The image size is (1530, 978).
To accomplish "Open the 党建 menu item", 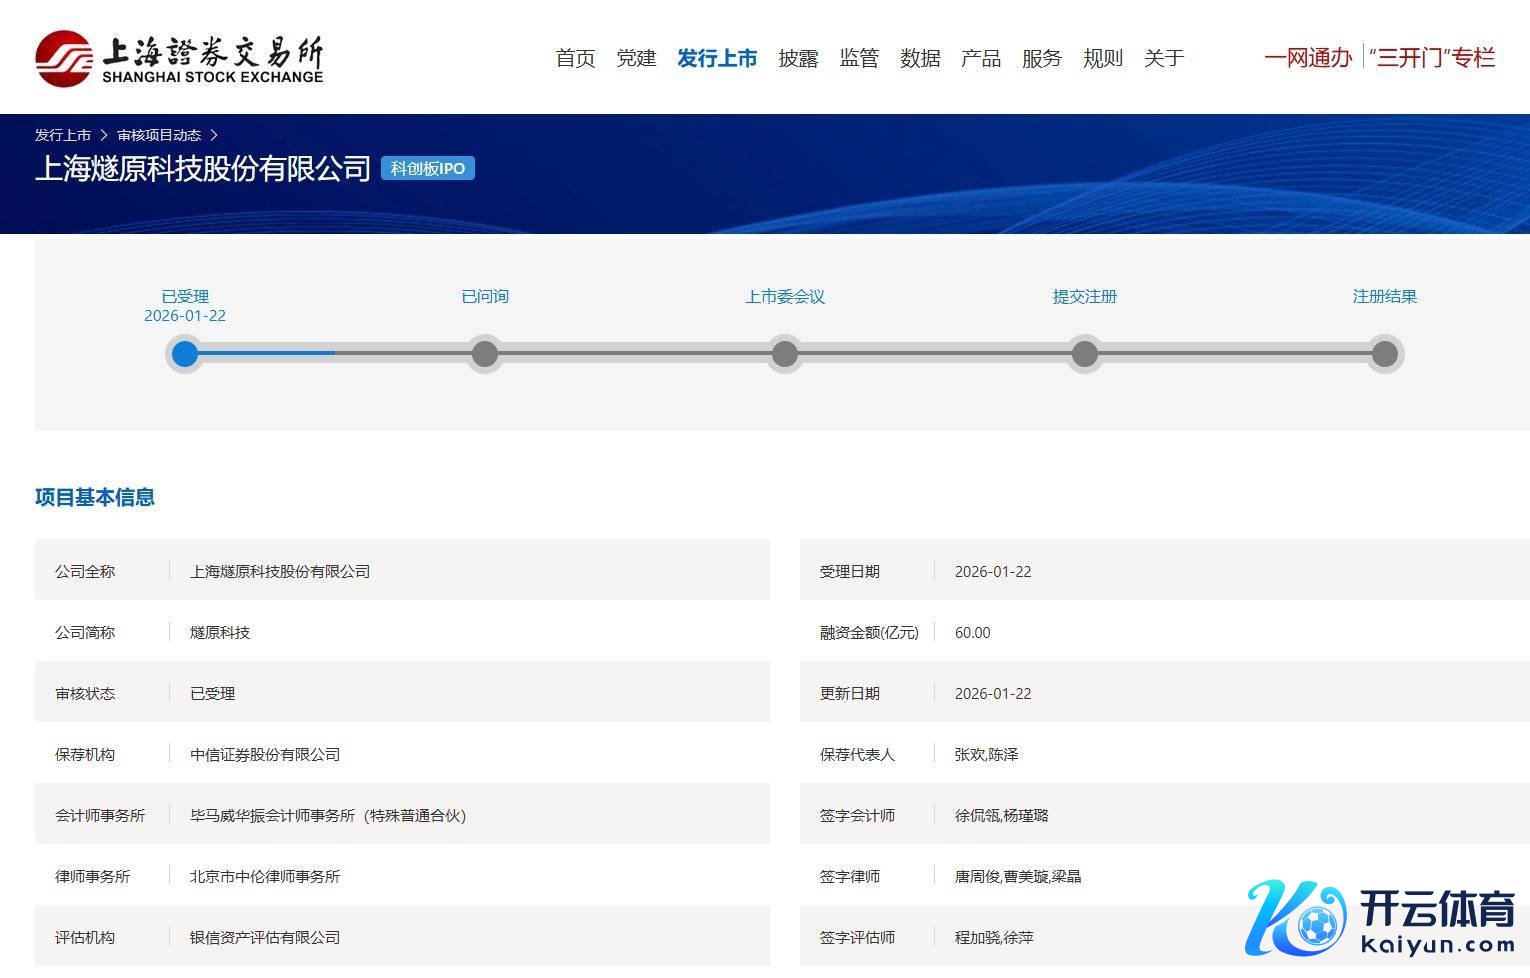I will coord(636,59).
